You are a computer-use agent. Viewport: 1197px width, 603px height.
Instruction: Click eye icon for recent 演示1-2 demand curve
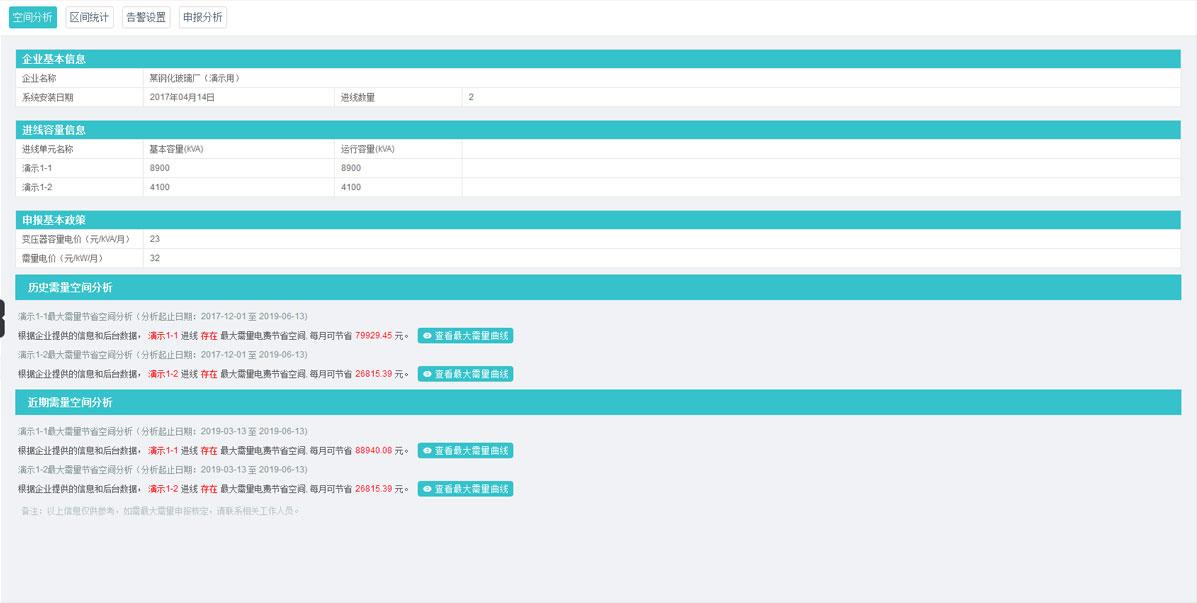coord(428,489)
